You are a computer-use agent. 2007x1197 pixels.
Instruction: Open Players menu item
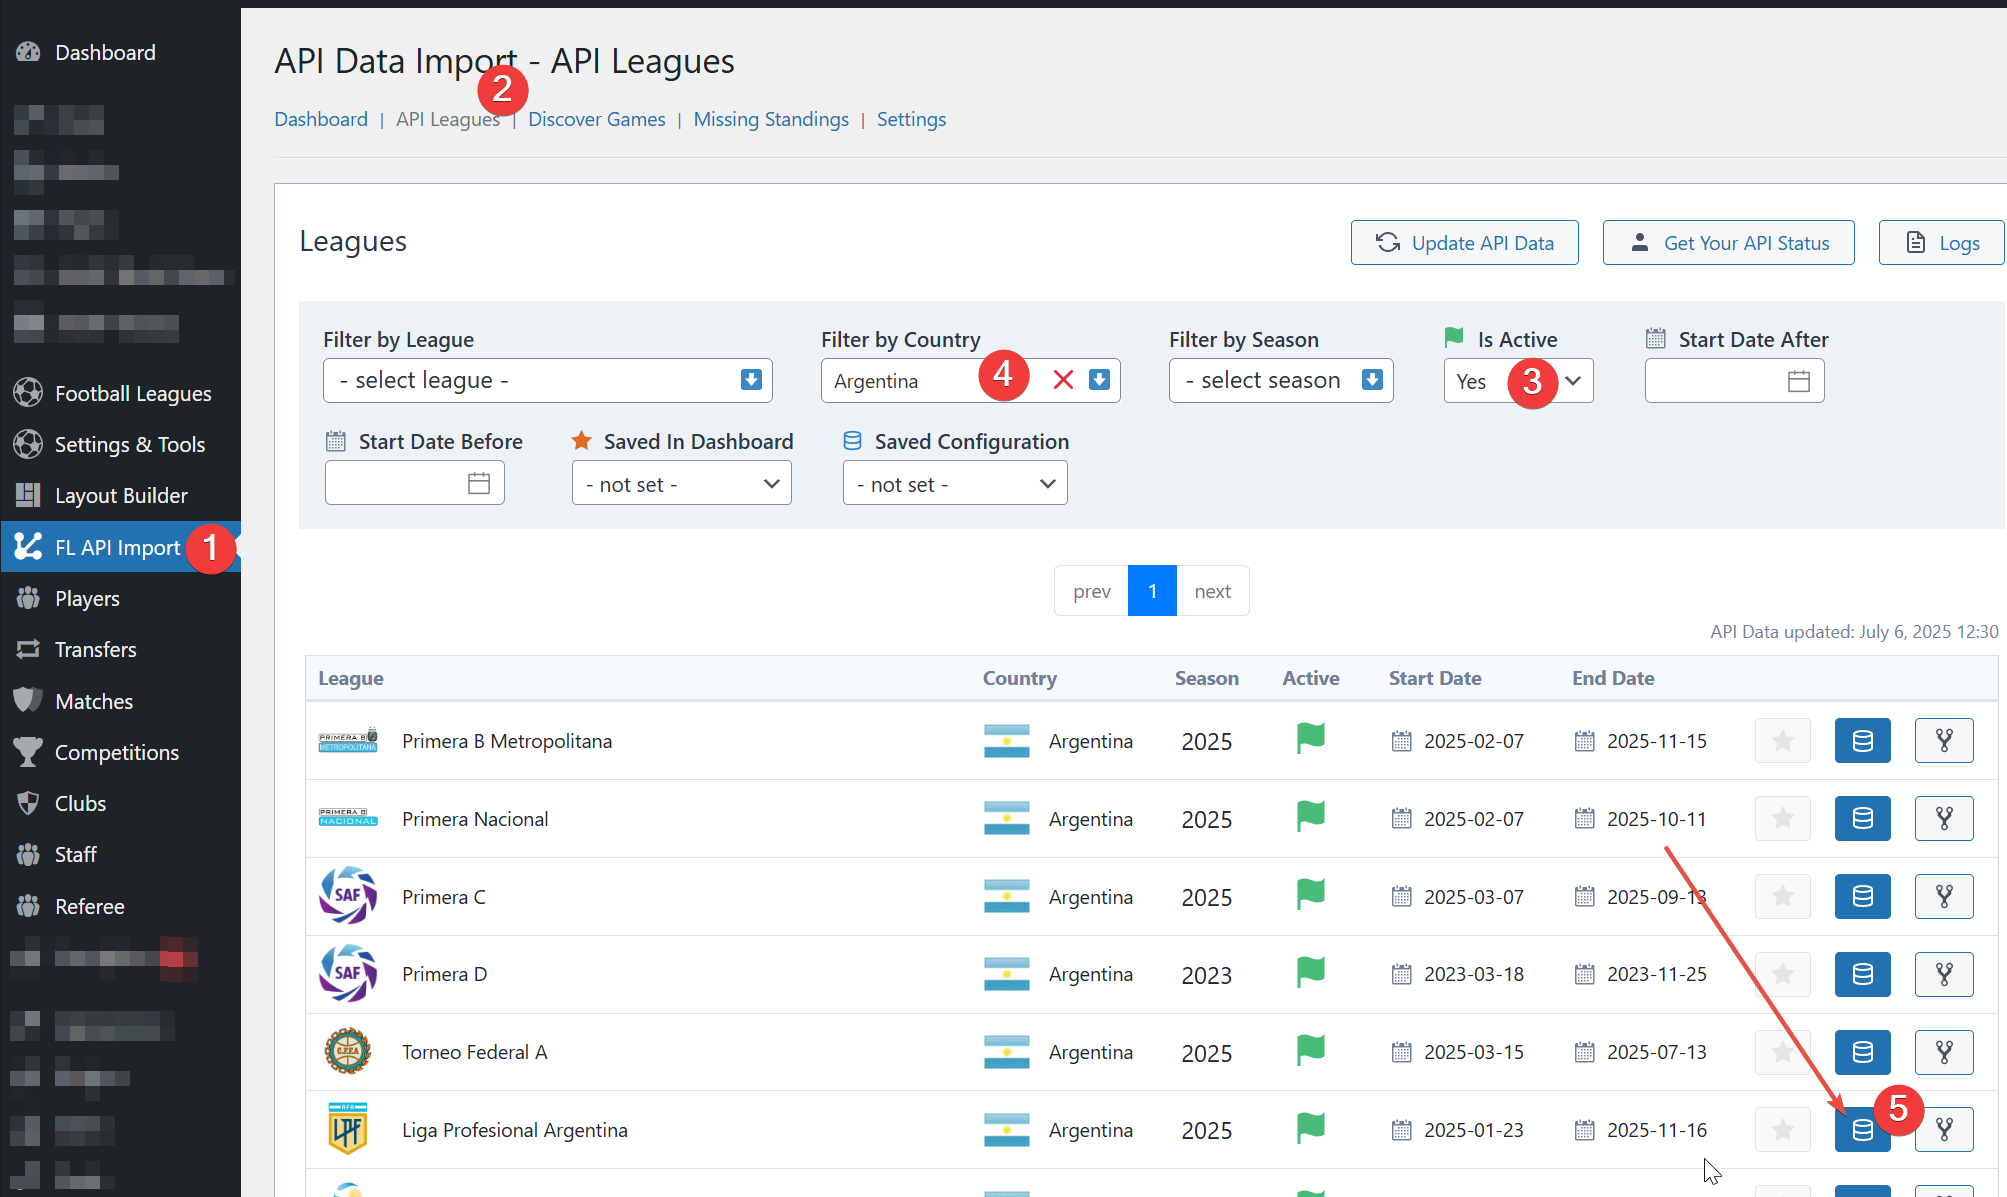pyautogui.click(x=120, y=598)
